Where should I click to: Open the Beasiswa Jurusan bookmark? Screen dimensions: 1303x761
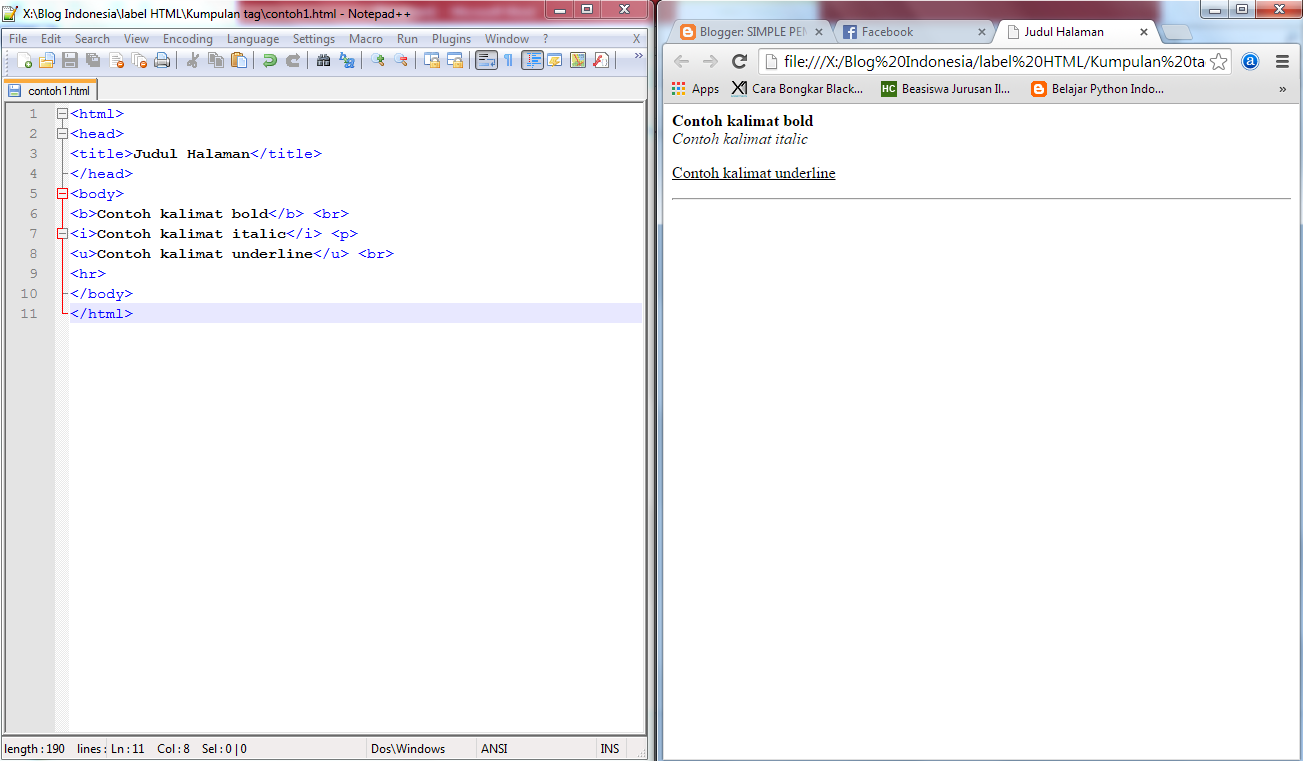(x=946, y=89)
